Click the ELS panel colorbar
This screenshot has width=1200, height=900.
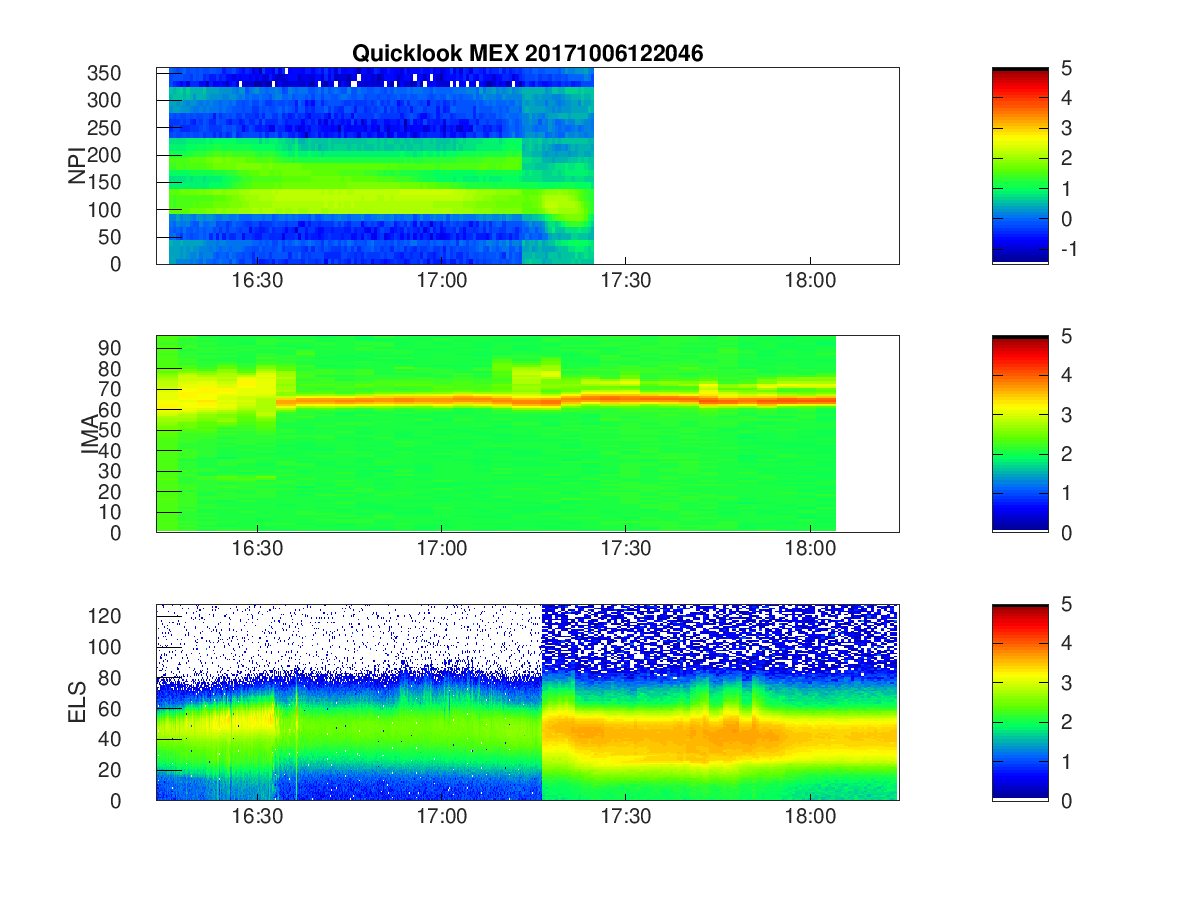[x=1020, y=702]
